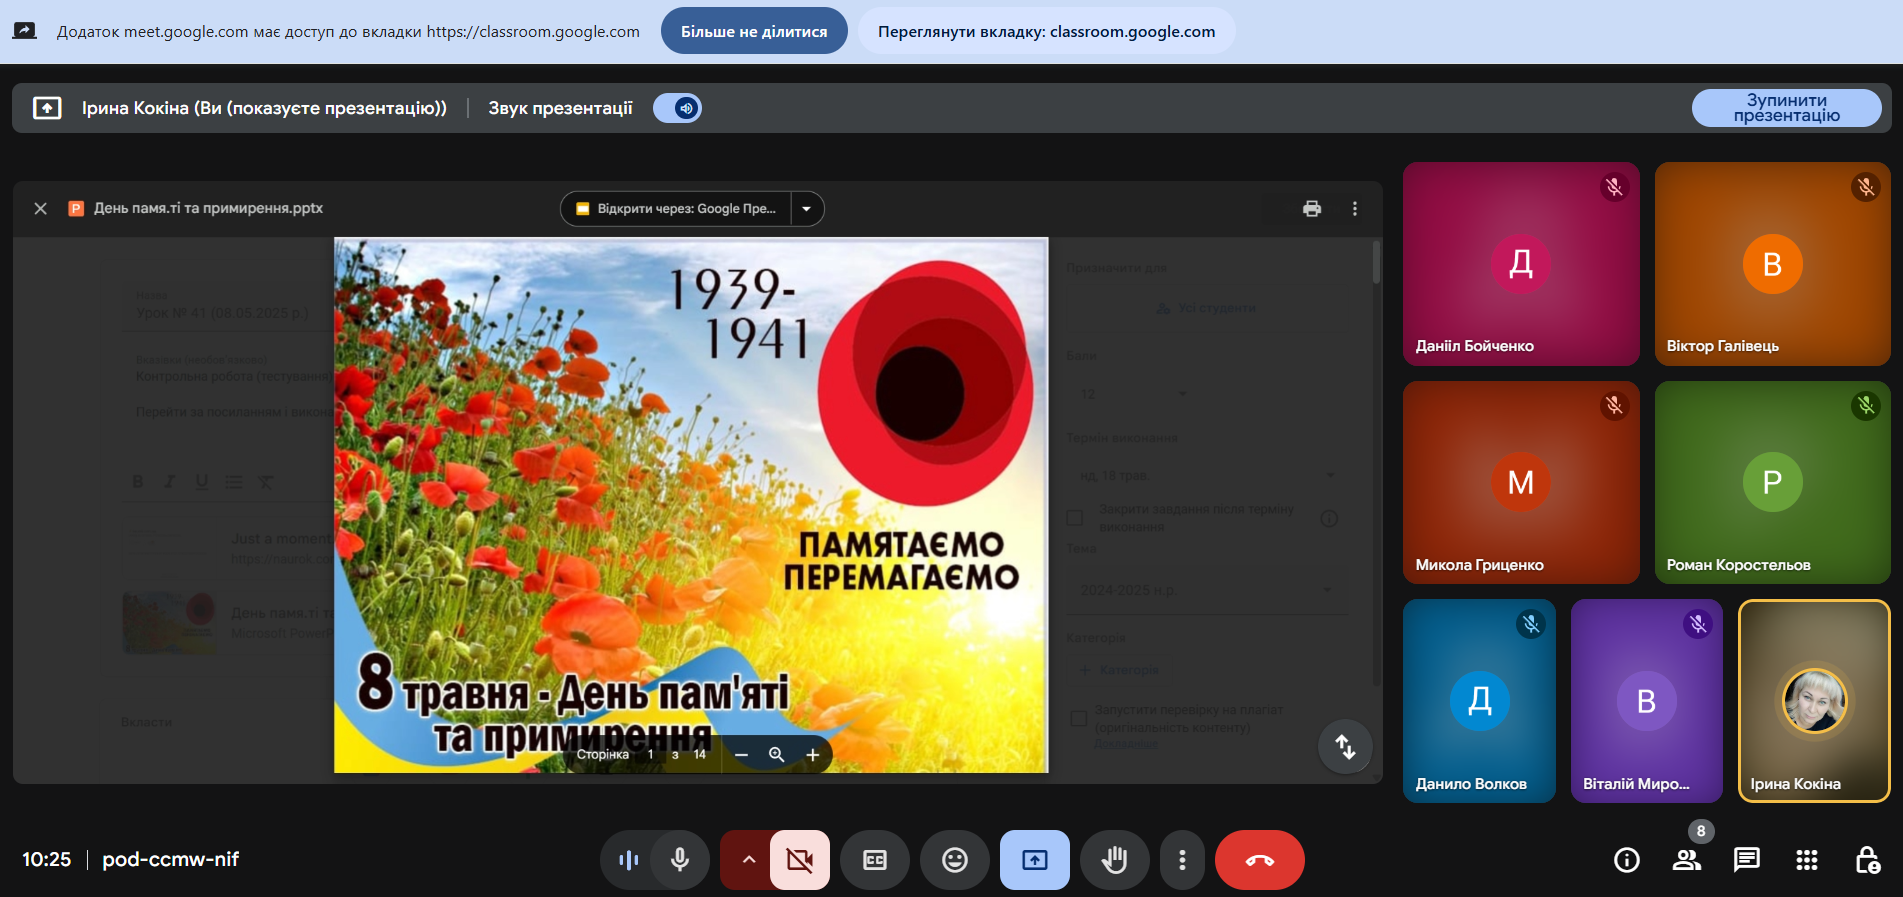Mute the microphone

point(680,860)
